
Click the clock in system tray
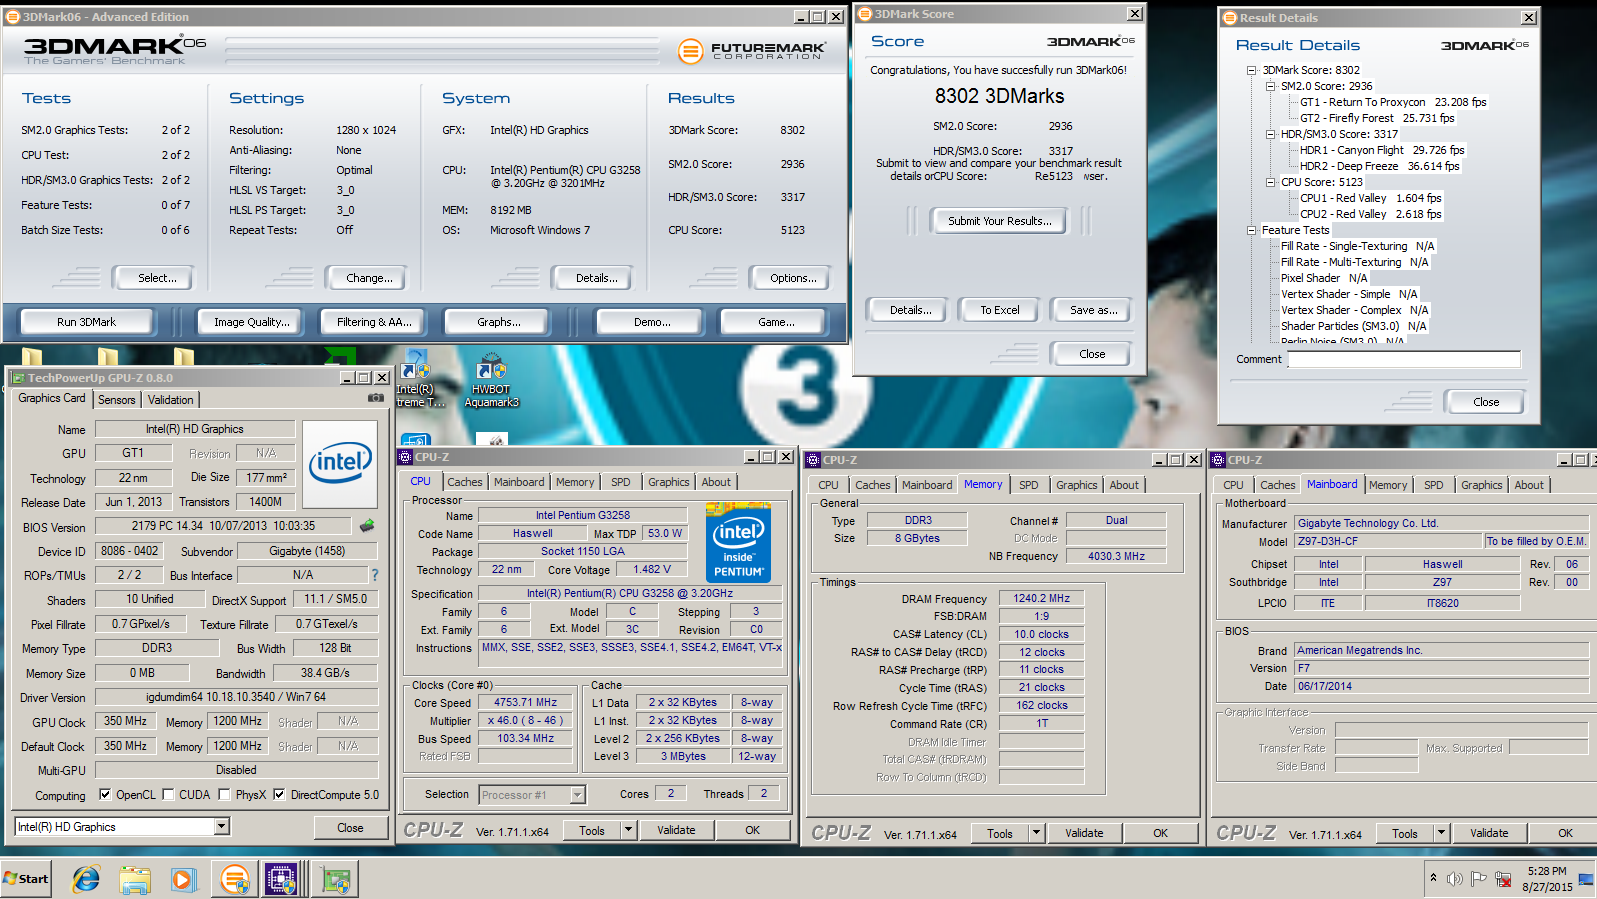1548,879
